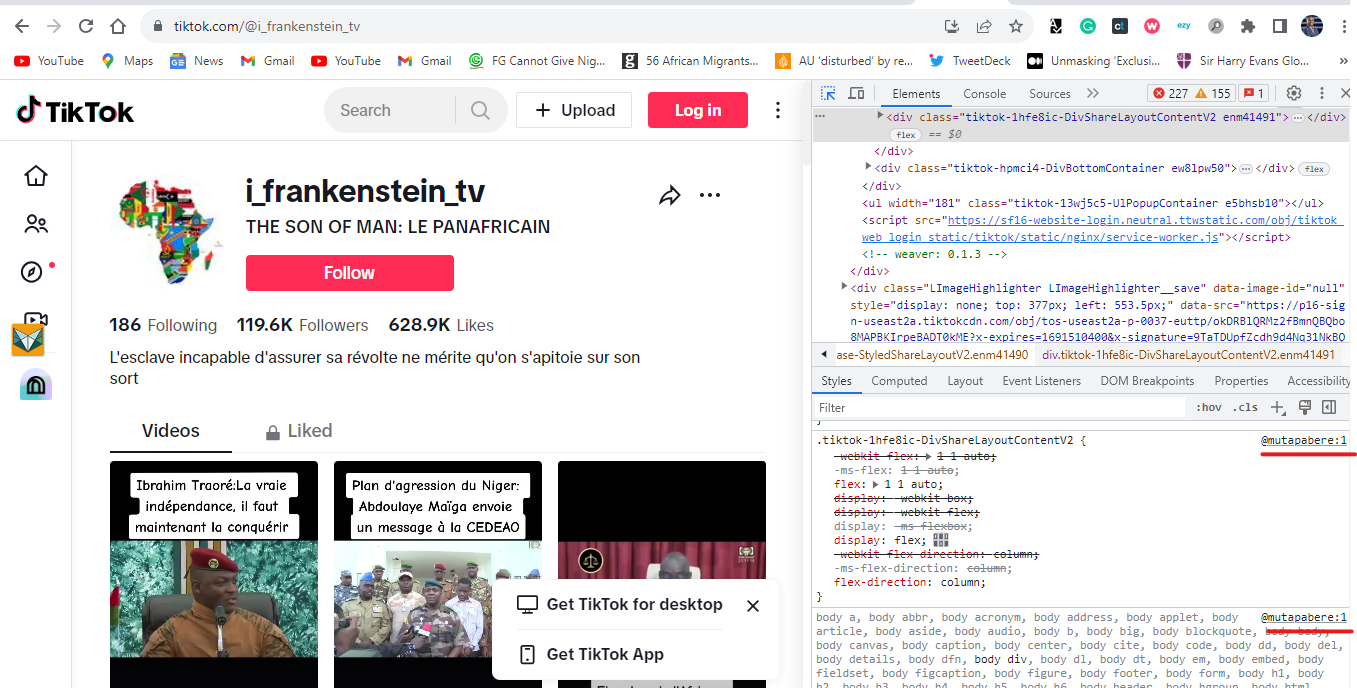Click the Upload button
Viewport: 1357px width, 688px height.
click(574, 110)
